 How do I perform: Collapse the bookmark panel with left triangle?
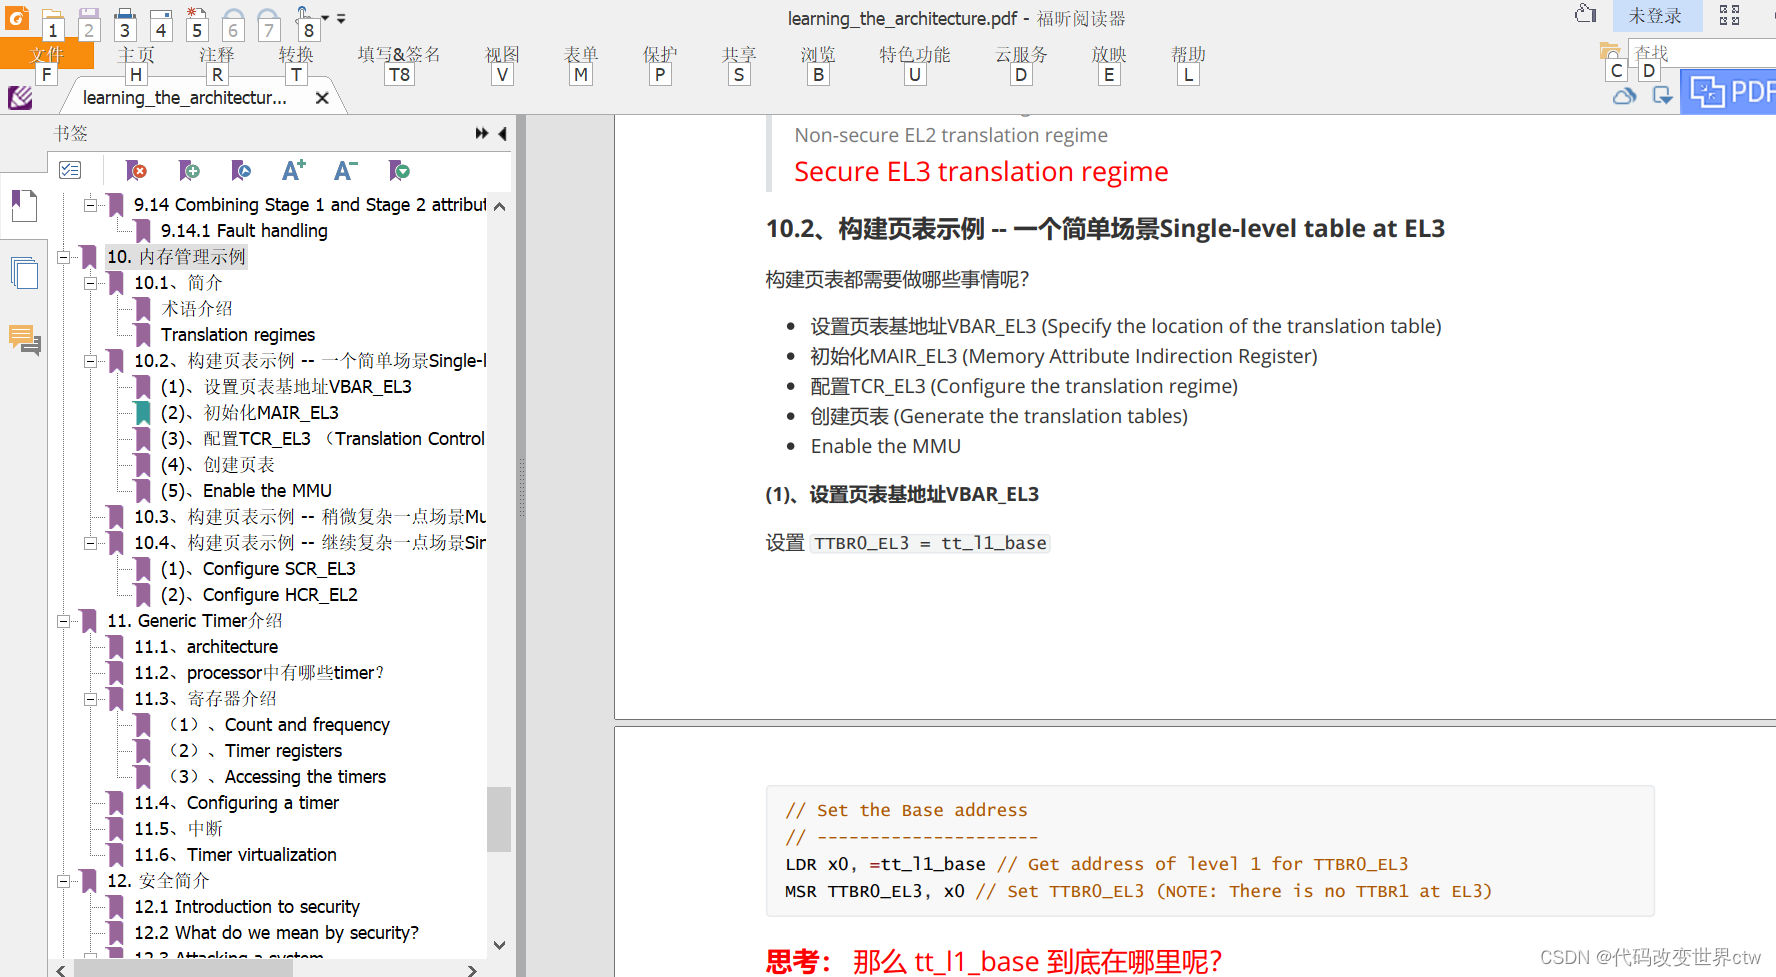(x=502, y=133)
